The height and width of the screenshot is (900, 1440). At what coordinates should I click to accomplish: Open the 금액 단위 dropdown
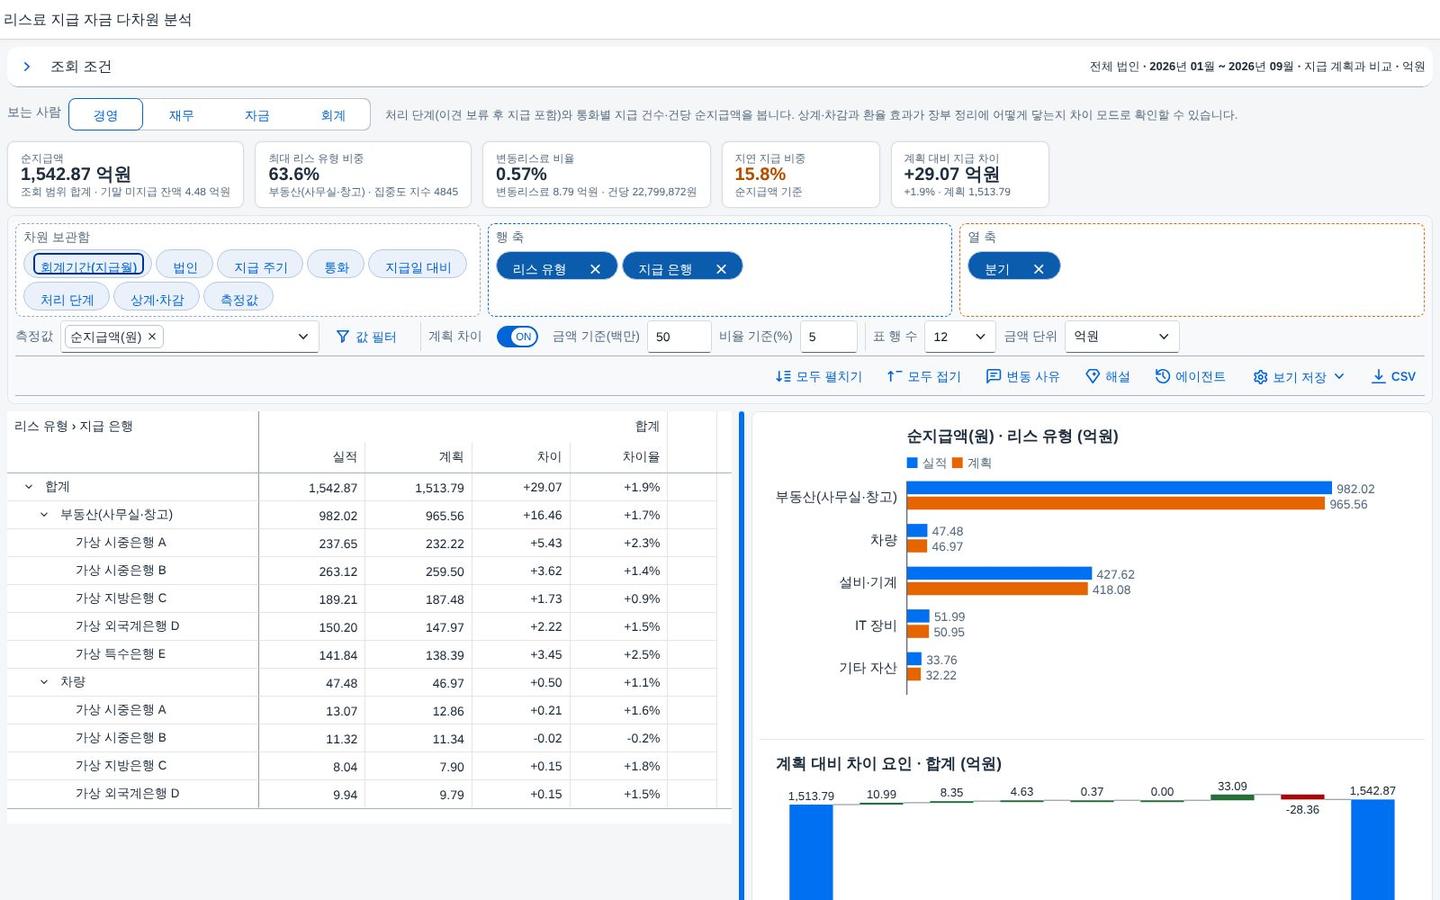coord(1121,337)
